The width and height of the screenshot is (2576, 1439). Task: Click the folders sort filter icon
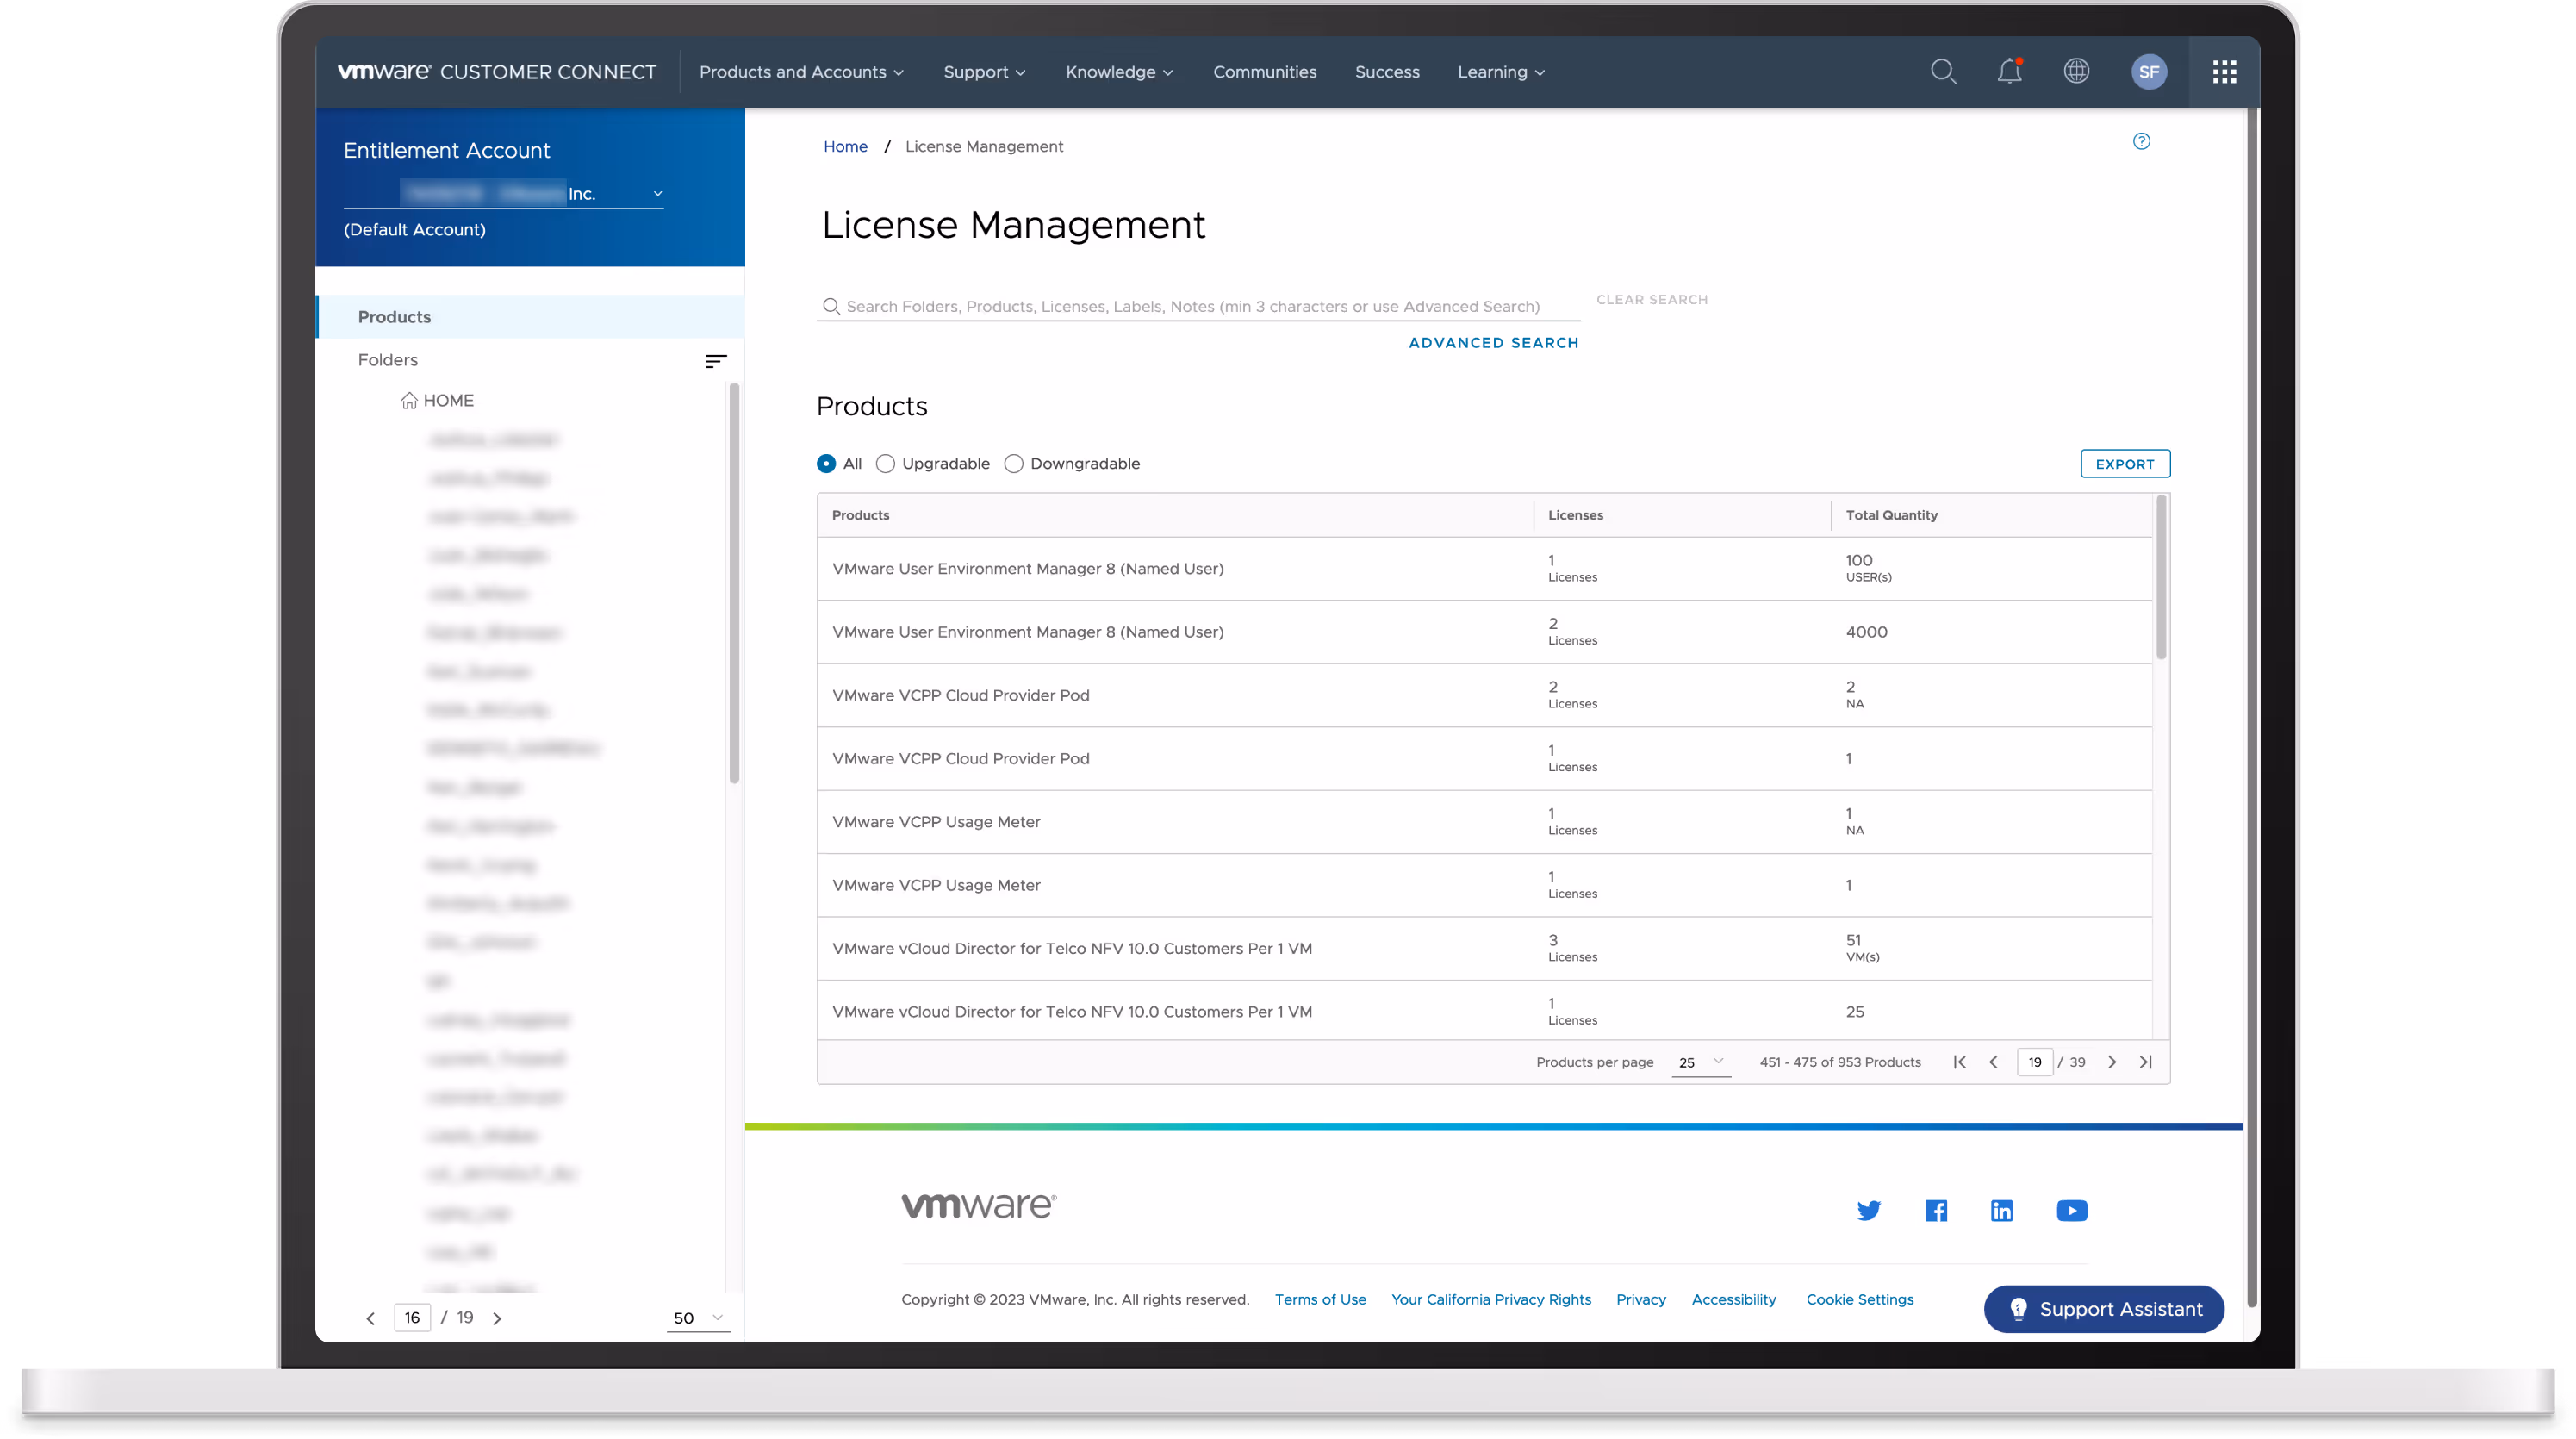[715, 361]
